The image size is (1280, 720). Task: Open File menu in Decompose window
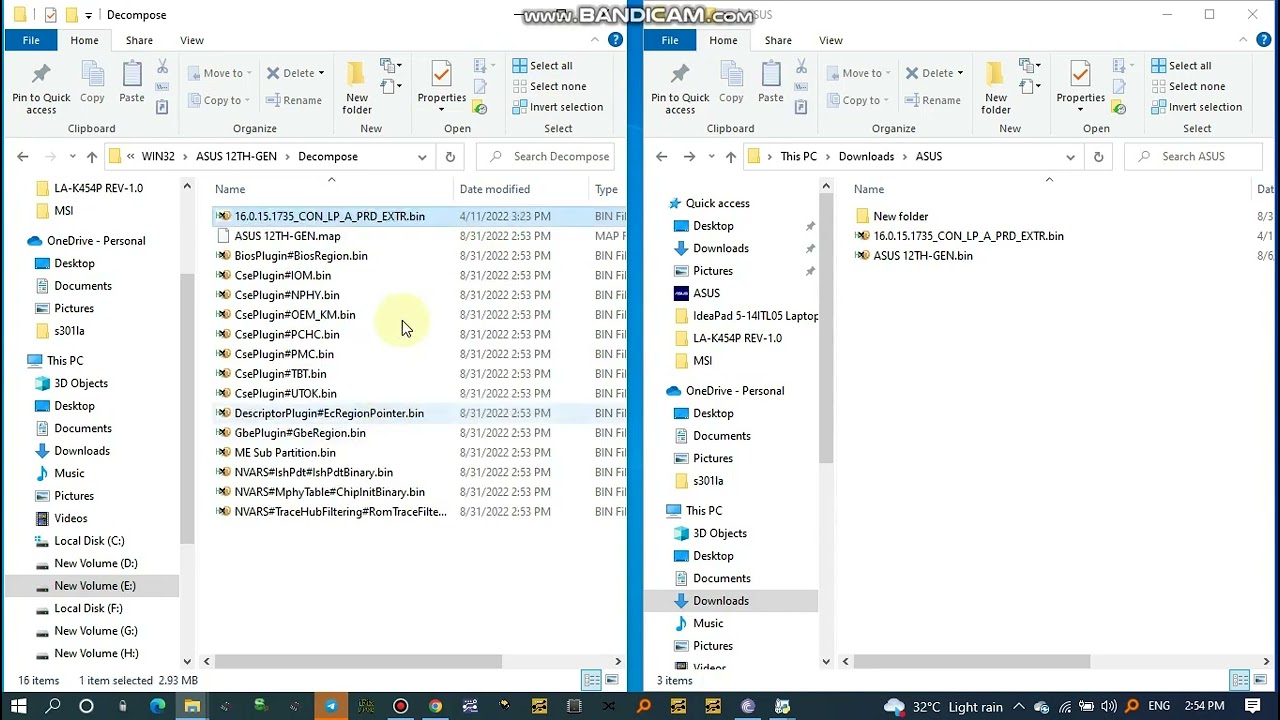[31, 40]
